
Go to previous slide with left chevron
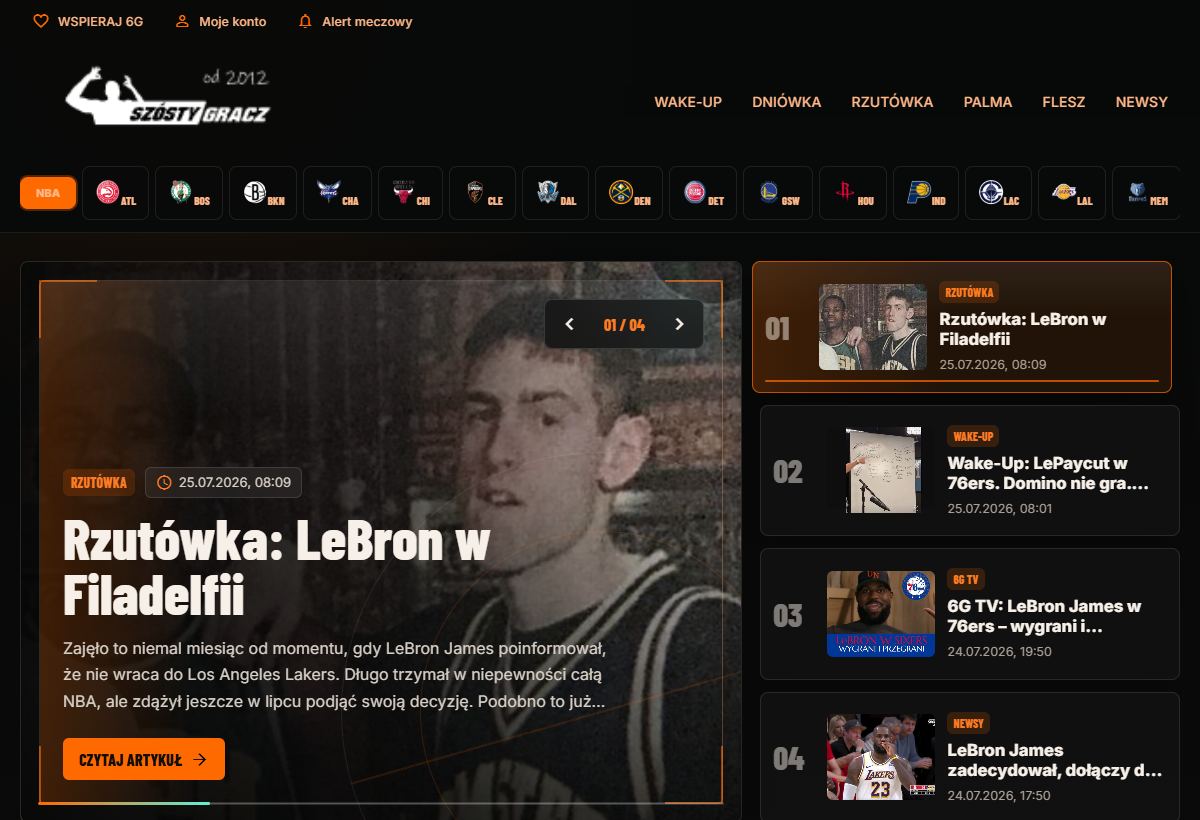tap(570, 324)
